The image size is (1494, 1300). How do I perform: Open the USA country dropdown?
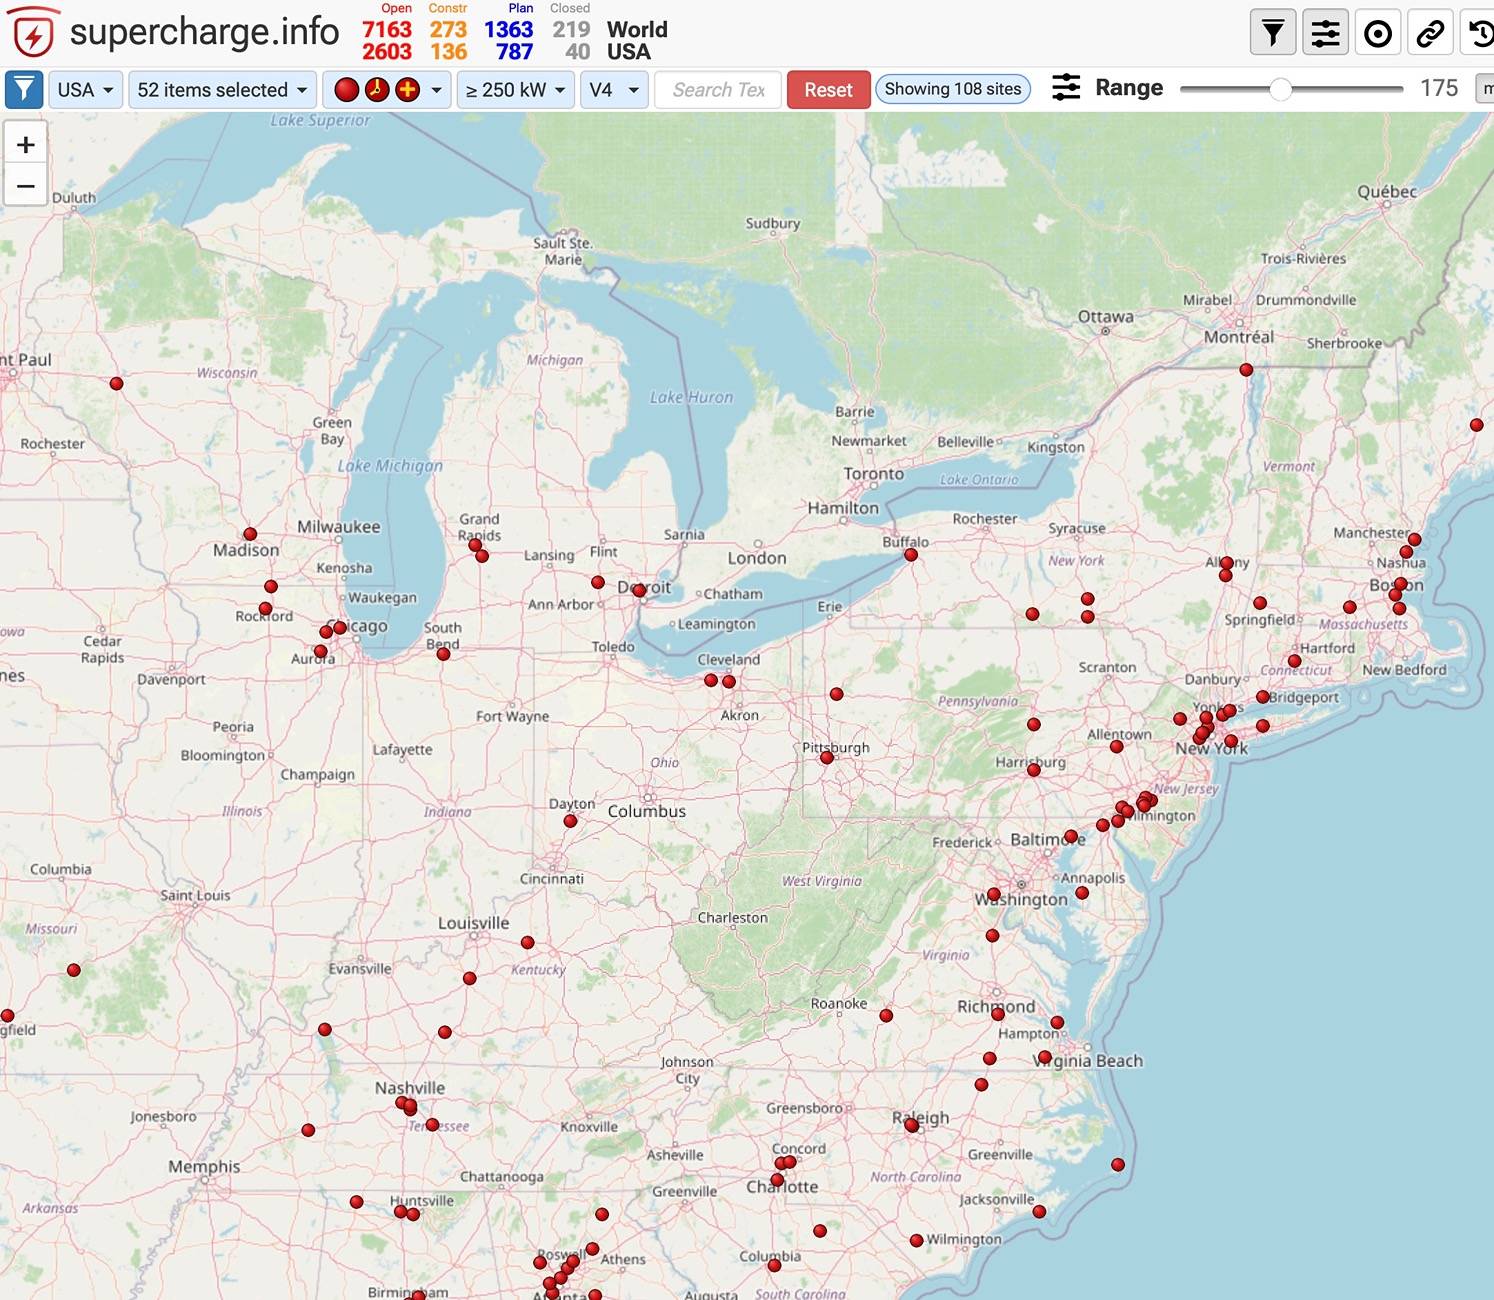point(85,89)
